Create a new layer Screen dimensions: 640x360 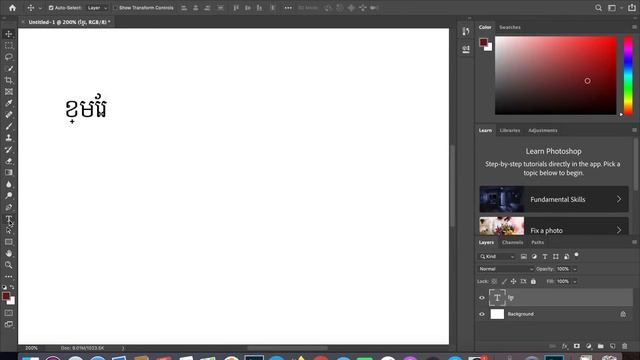[612, 346]
